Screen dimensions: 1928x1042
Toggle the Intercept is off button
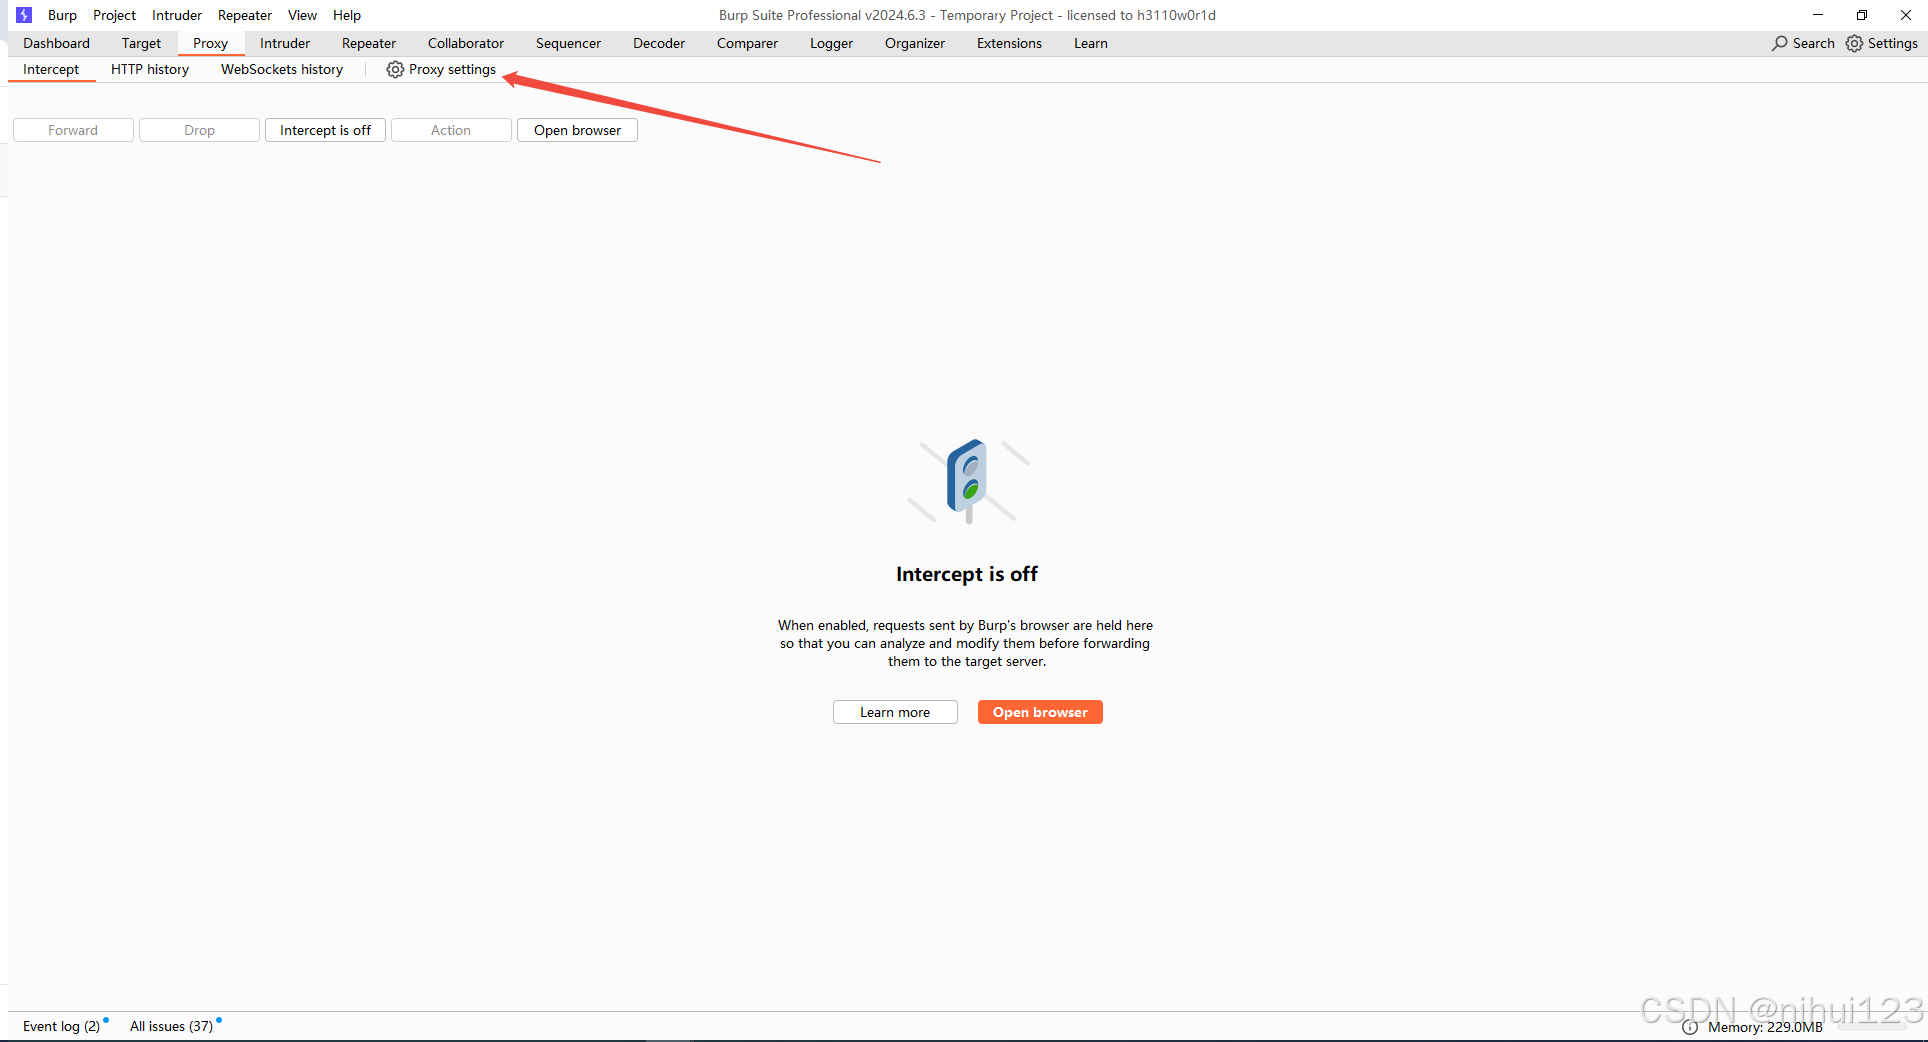coord(325,130)
